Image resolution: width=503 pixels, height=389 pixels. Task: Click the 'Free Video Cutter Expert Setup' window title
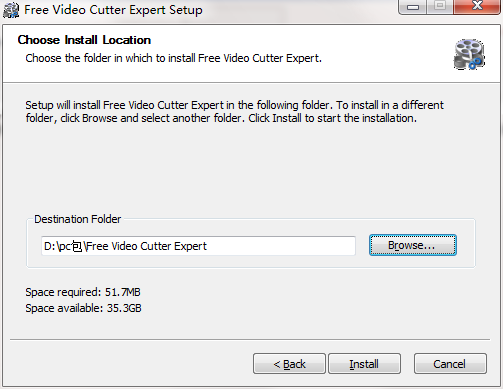point(113,10)
